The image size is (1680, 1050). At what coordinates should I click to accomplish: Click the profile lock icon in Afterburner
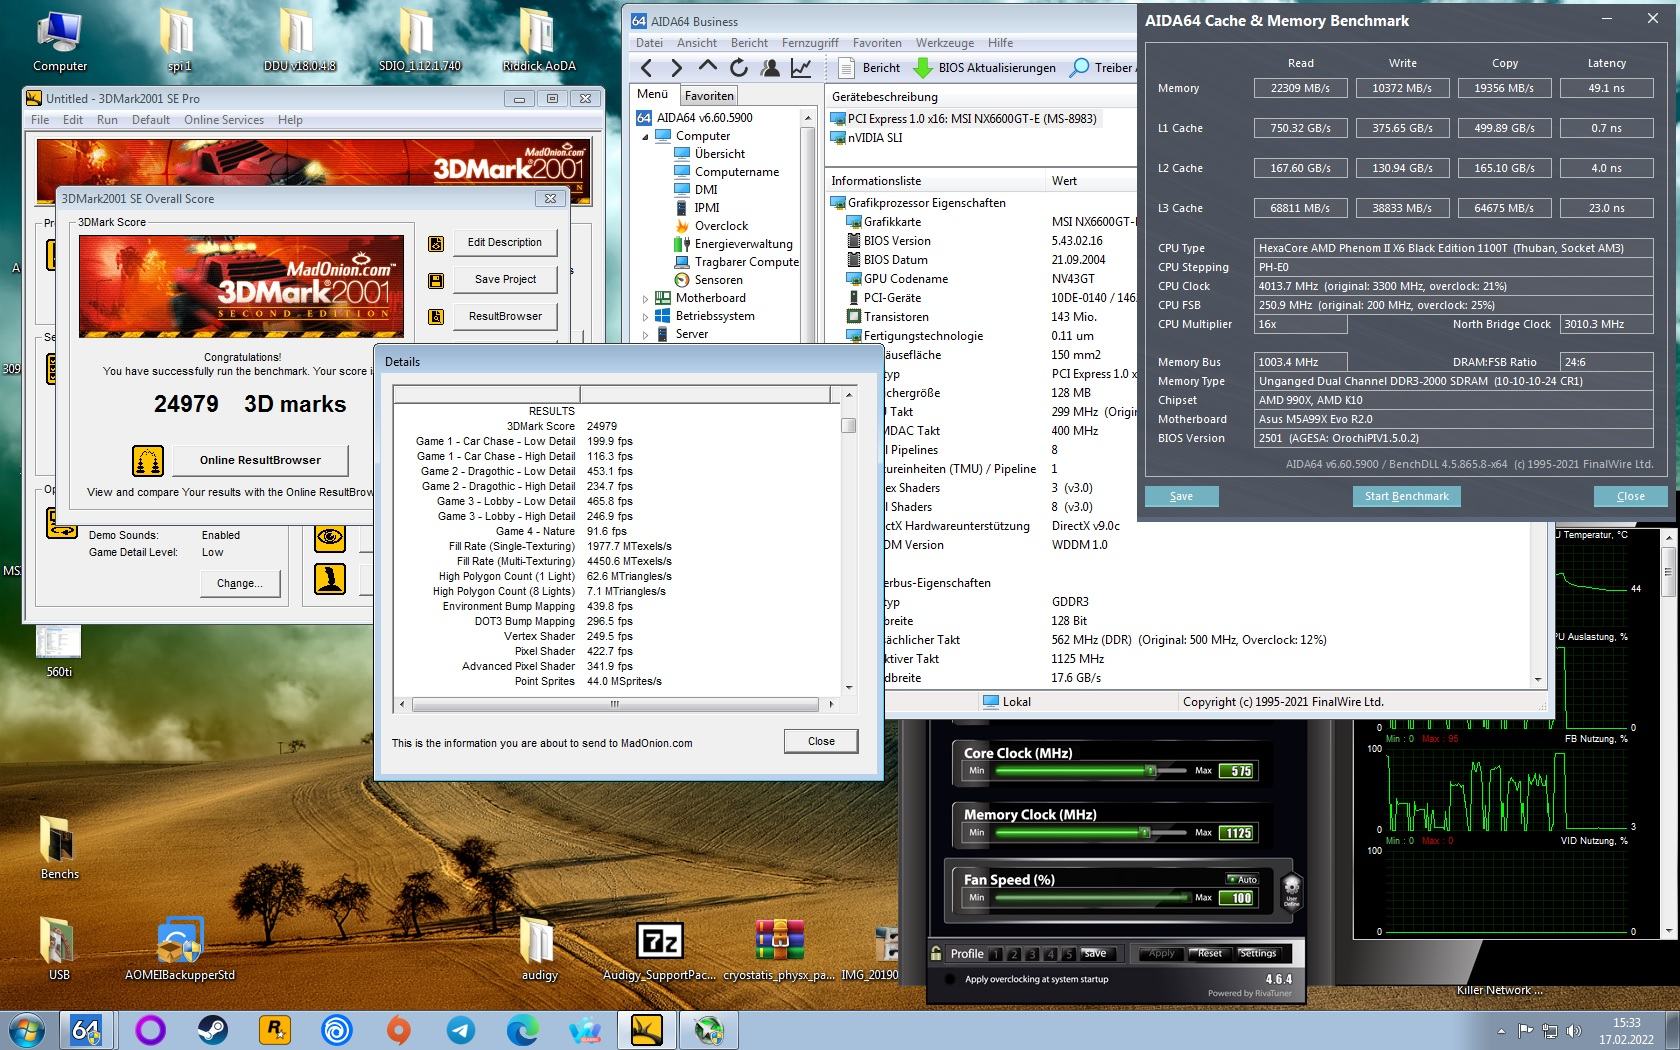tap(936, 954)
